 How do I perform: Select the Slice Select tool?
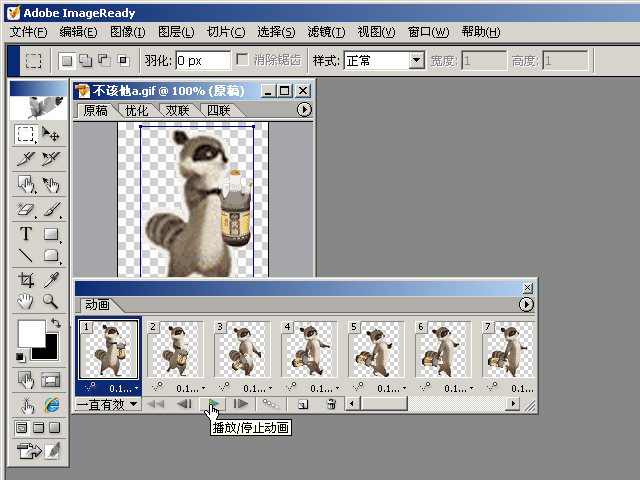pyautogui.click(x=51, y=159)
